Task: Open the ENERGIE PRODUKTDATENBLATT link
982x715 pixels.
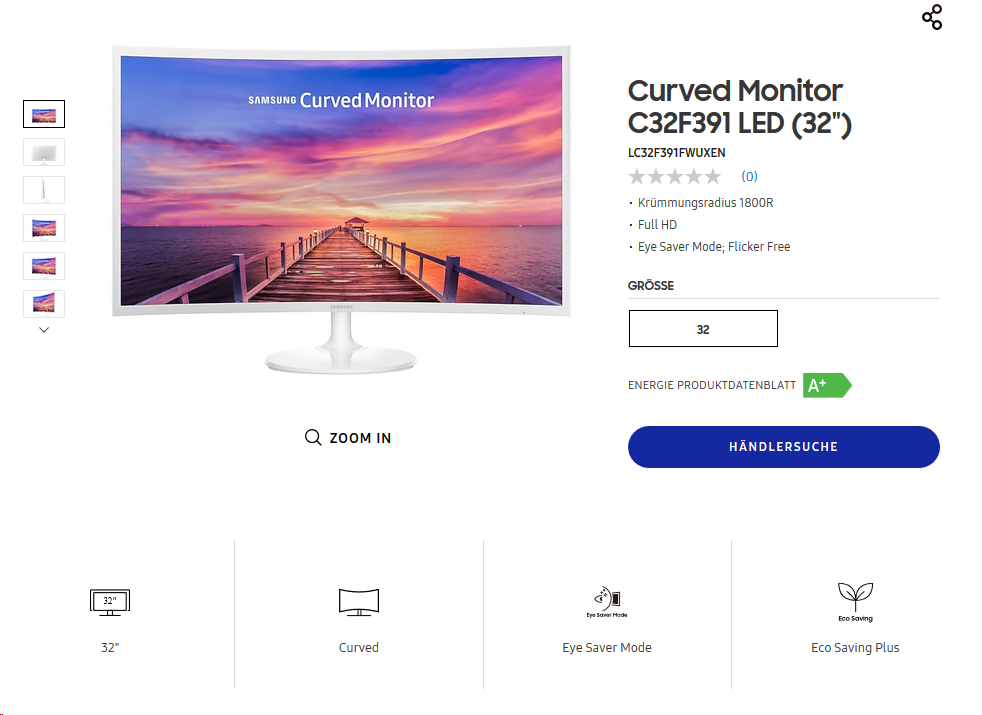Action: (711, 385)
